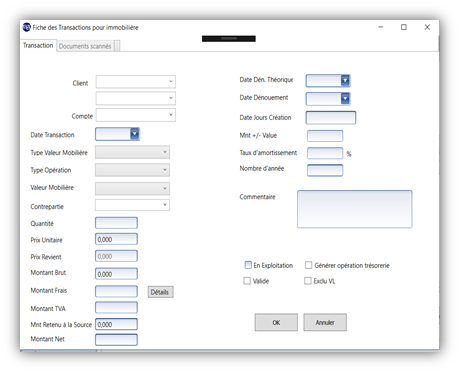This screenshot has width=460, height=372.
Task: Click the Nombre d'année field
Action: [325, 170]
